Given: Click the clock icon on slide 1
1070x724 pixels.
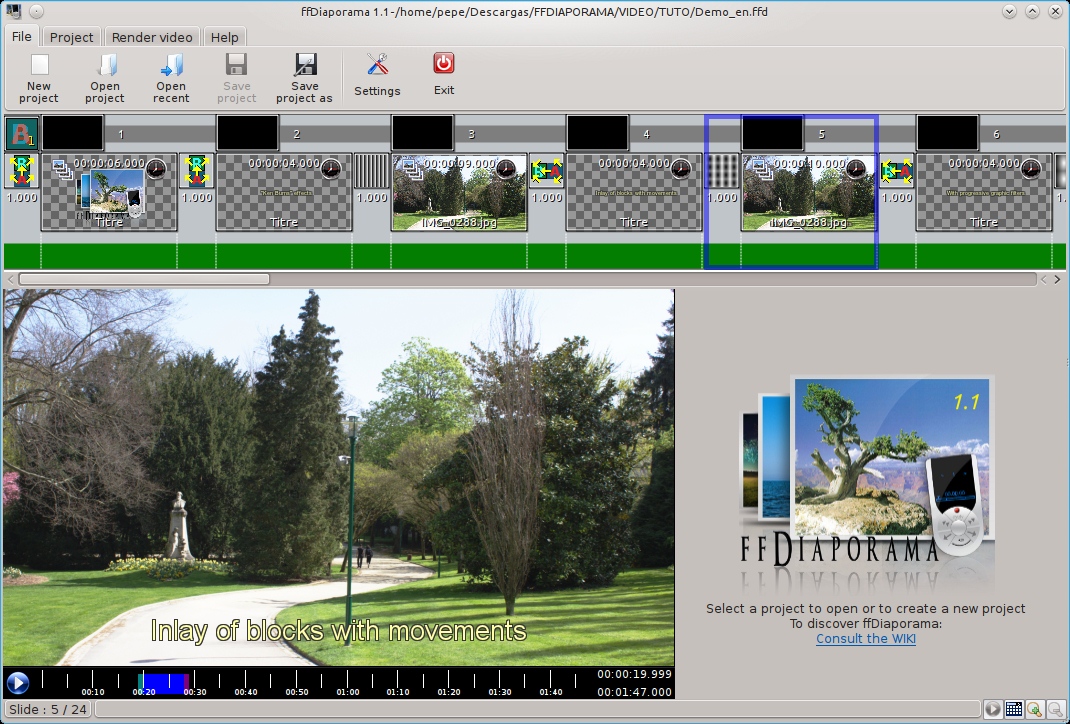Looking at the screenshot, I should point(156,168).
